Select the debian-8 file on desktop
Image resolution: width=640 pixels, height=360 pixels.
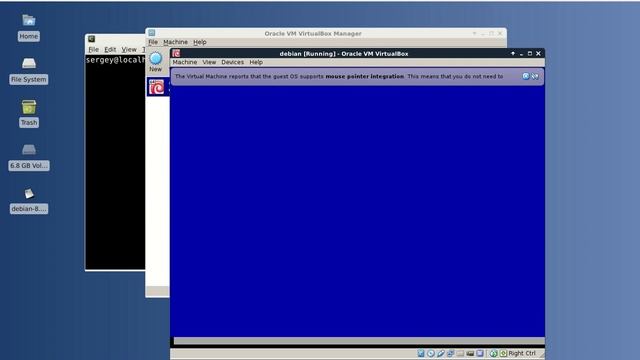coord(29,200)
